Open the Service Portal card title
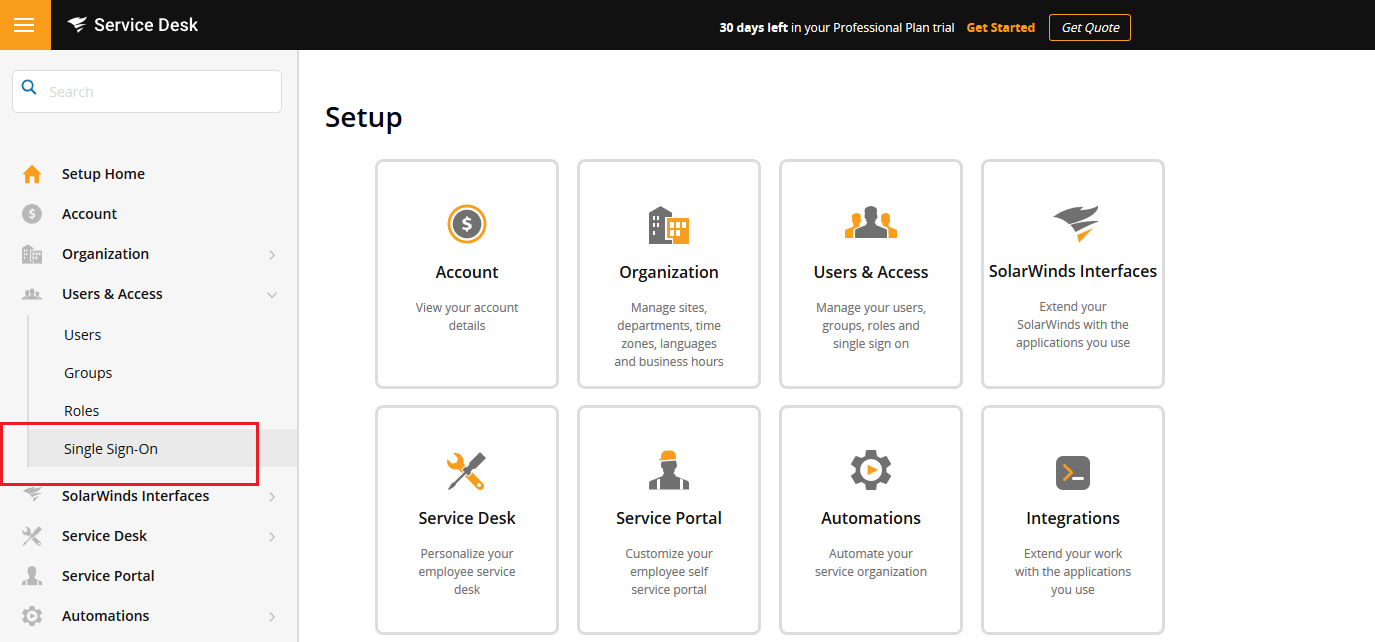This screenshot has width=1375, height=642. pos(669,518)
